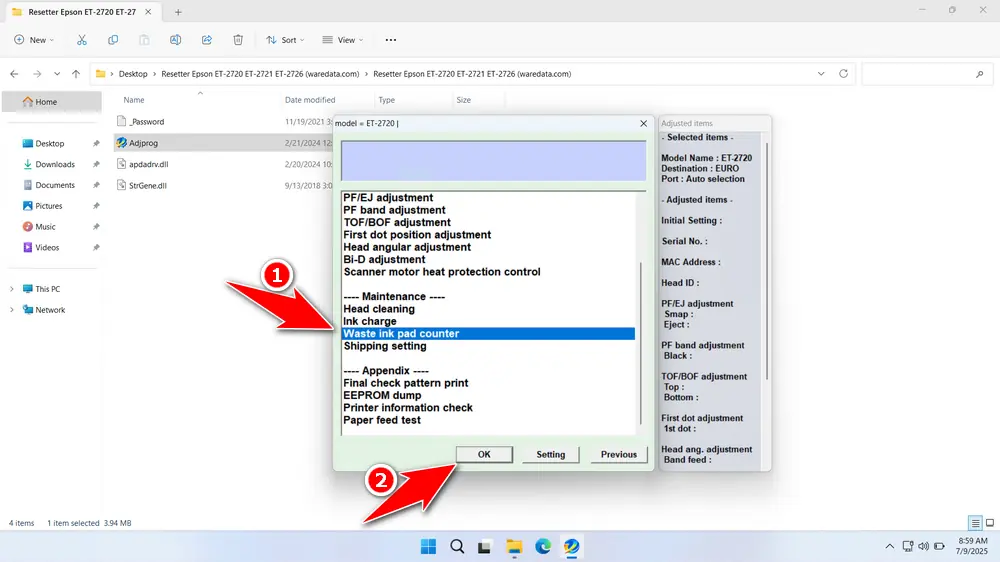Refresh the current folder view
Screen dimensions: 1000x562
(x=843, y=74)
